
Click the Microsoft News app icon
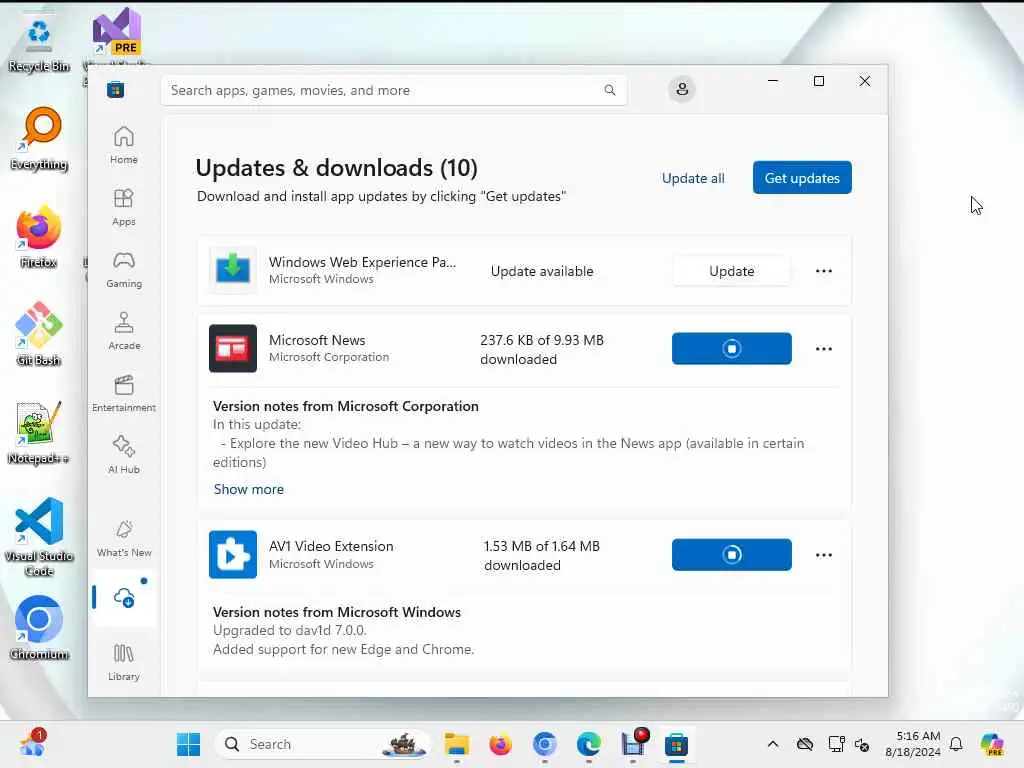tap(232, 348)
